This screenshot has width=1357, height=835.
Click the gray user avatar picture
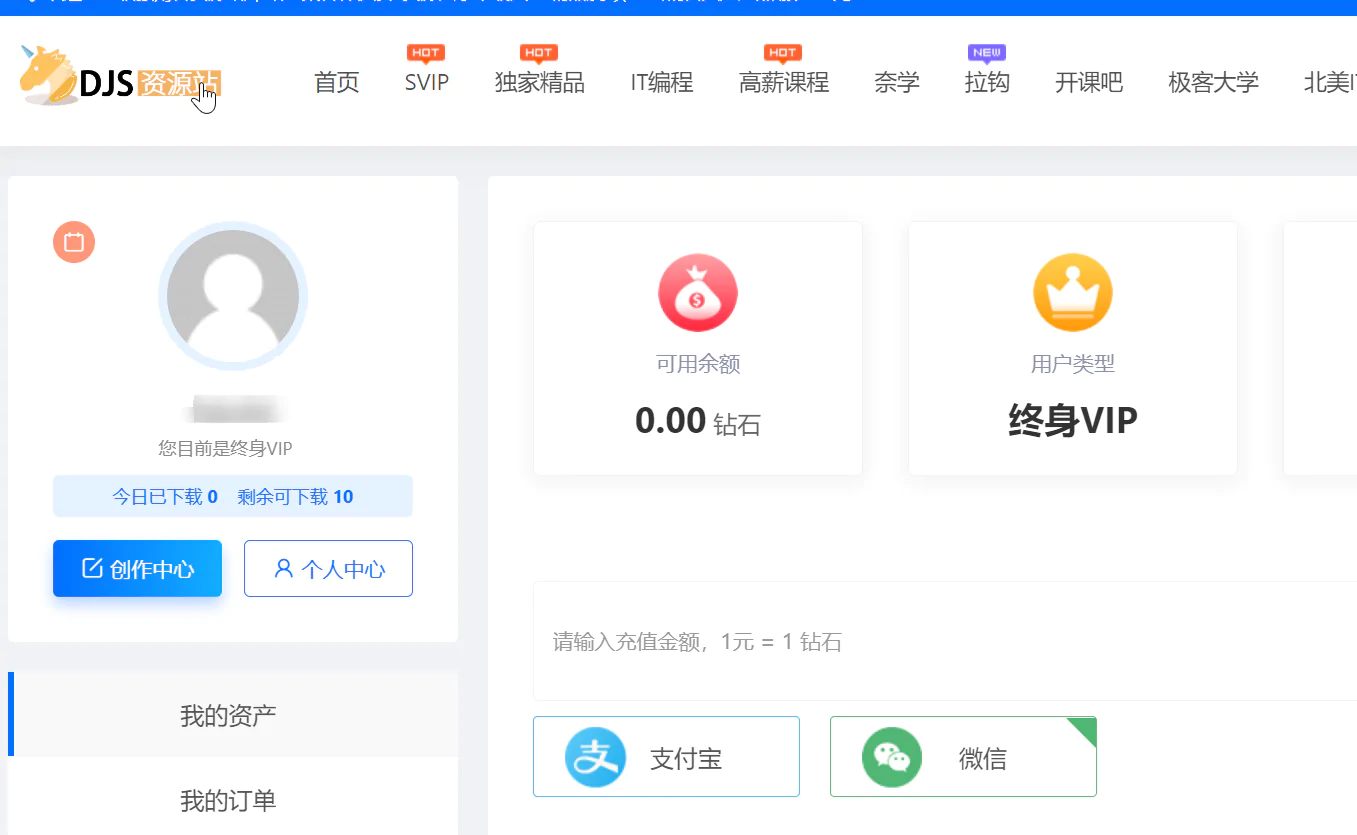233,297
